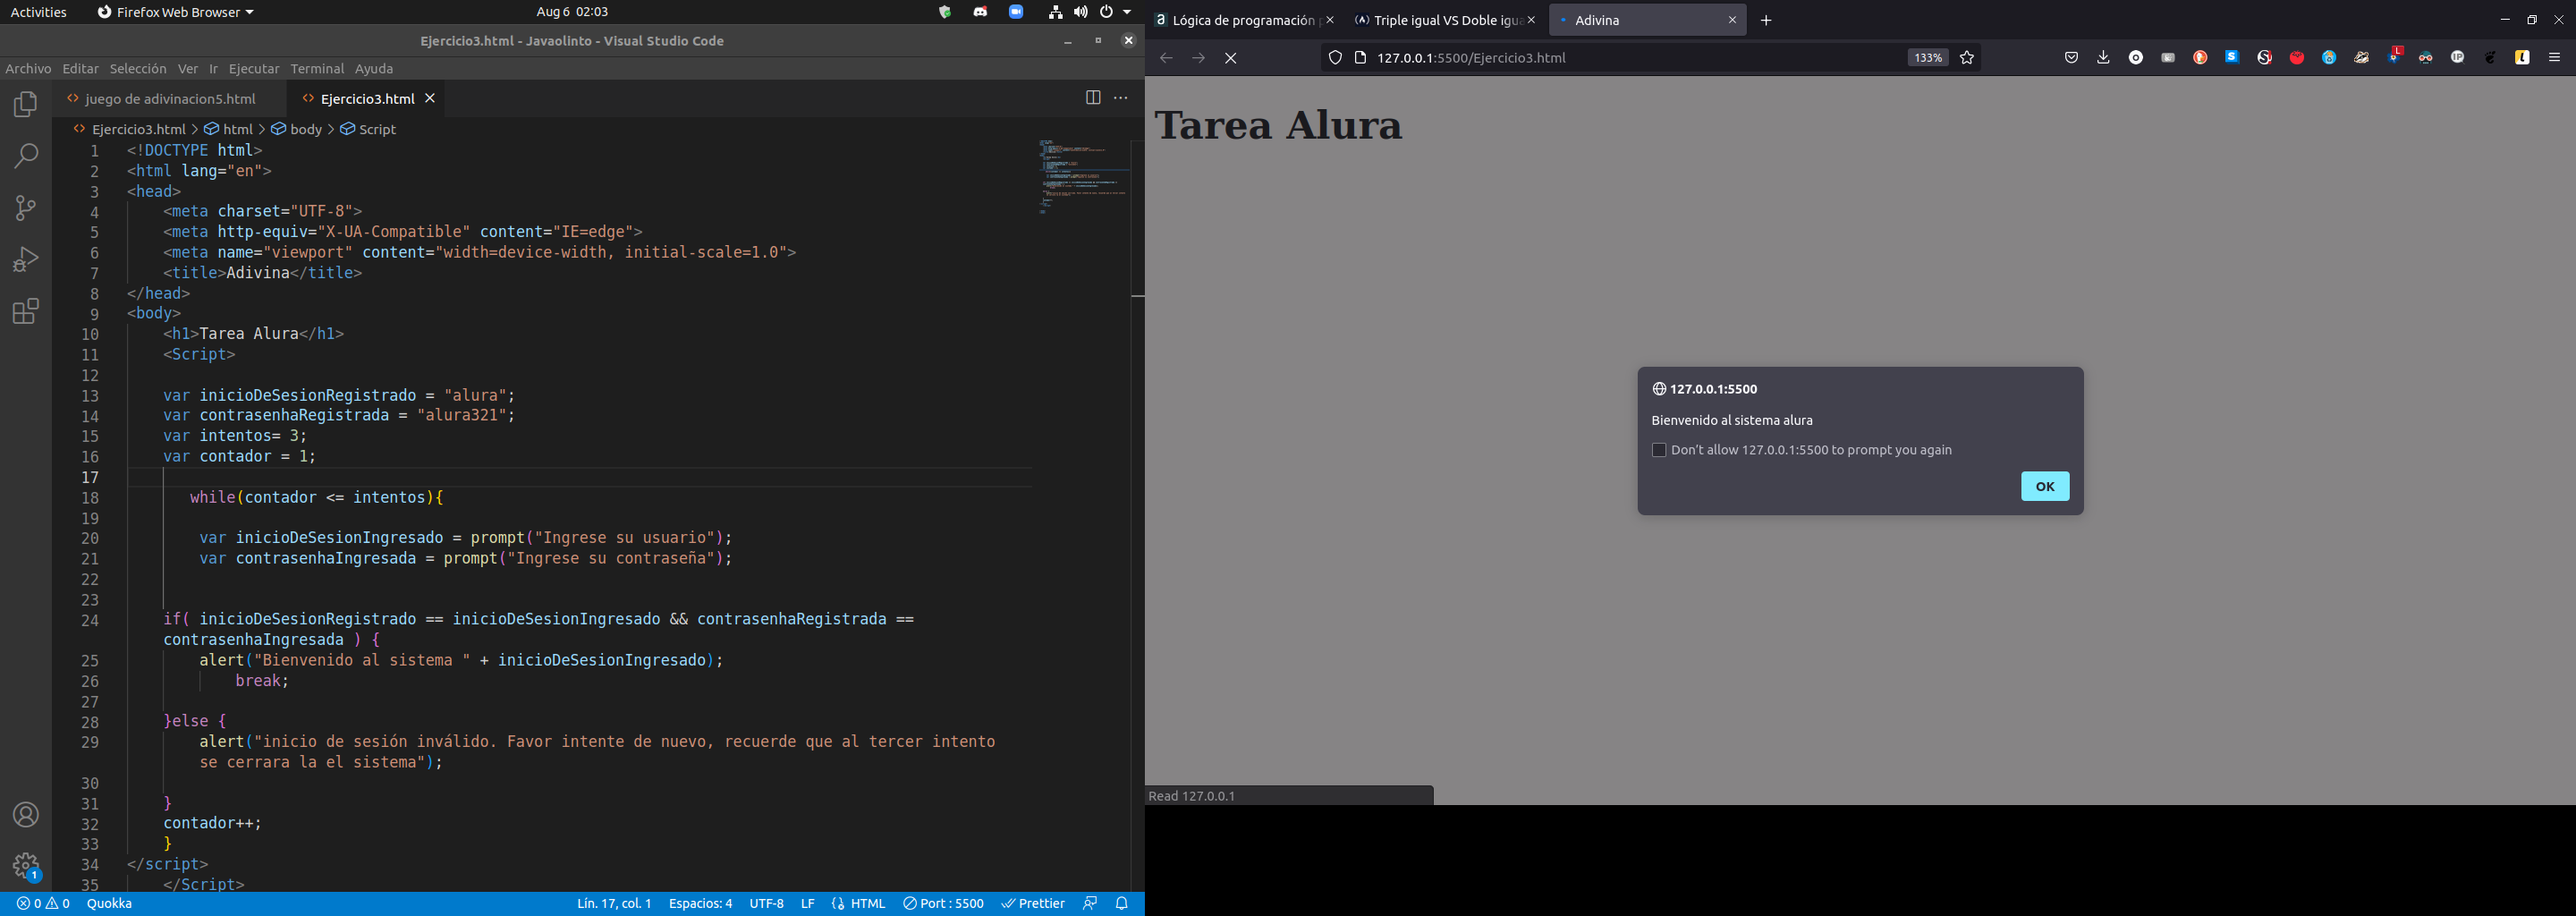Open the clock showing Aug 6 02:03

click(571, 12)
